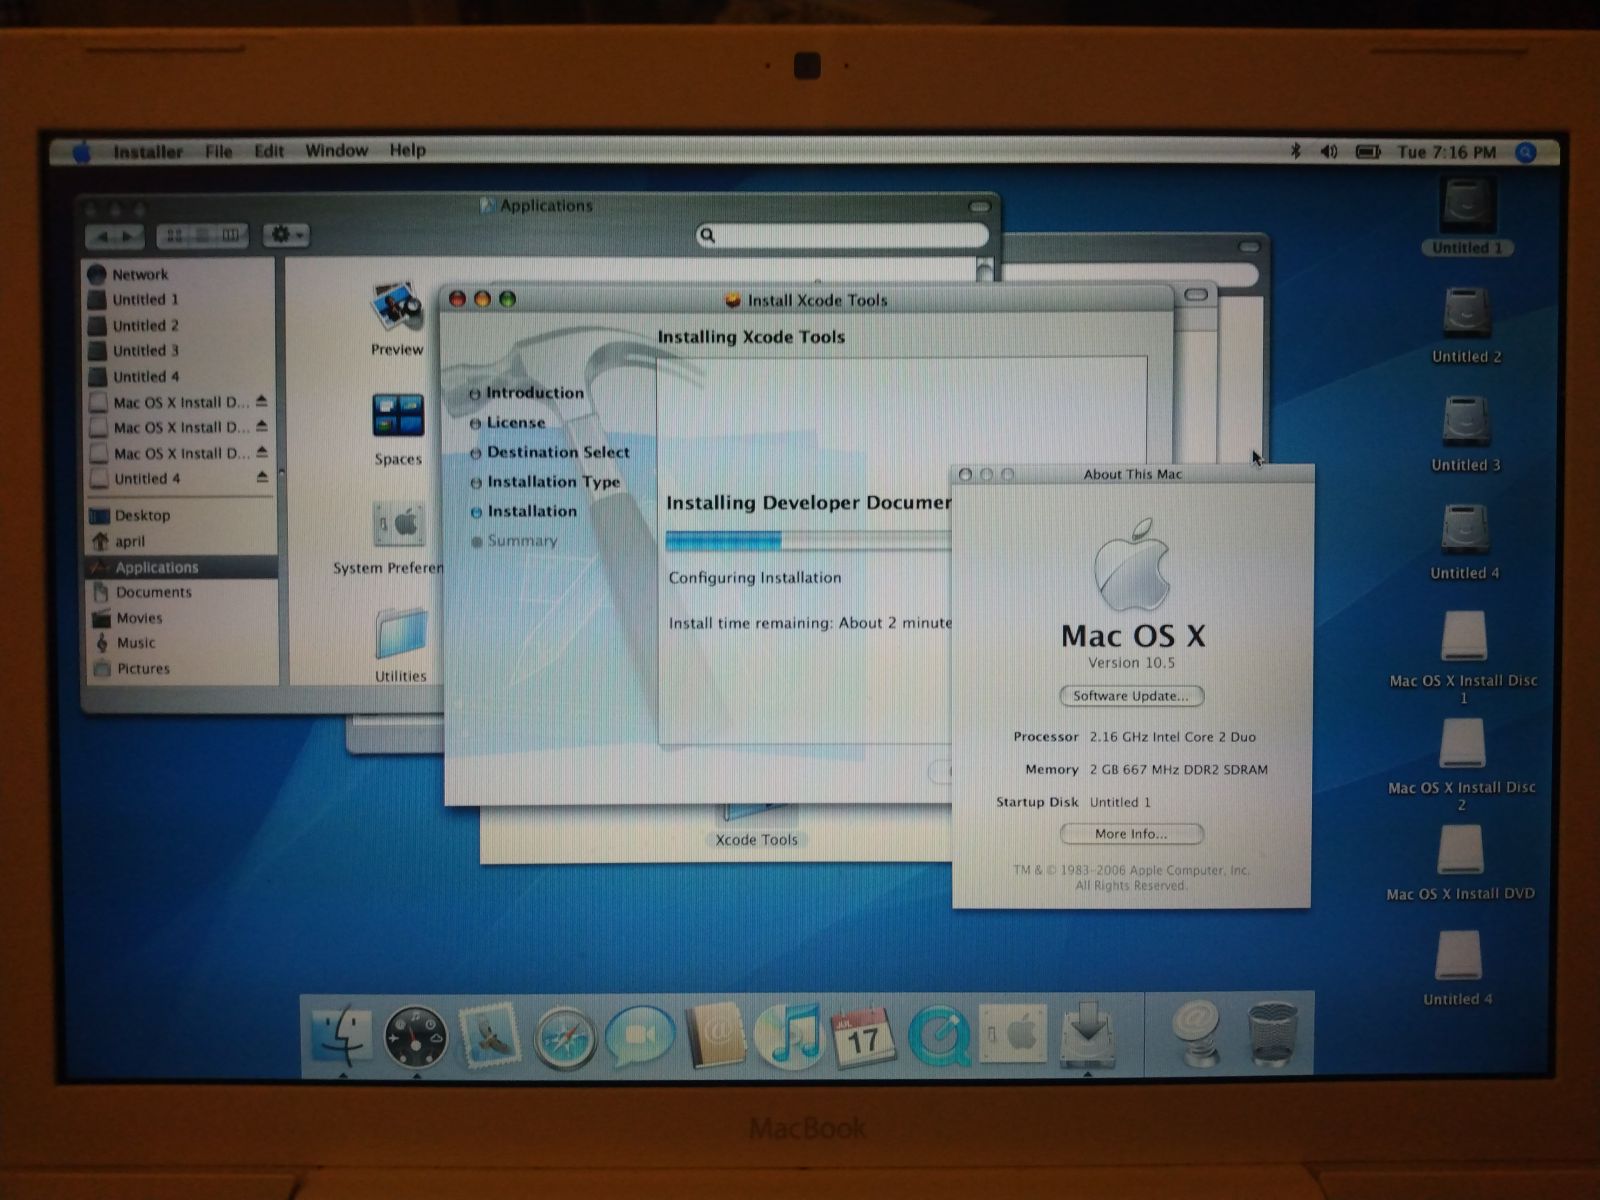
Task: Toggle toolbar in the Applications window
Action: 980,206
